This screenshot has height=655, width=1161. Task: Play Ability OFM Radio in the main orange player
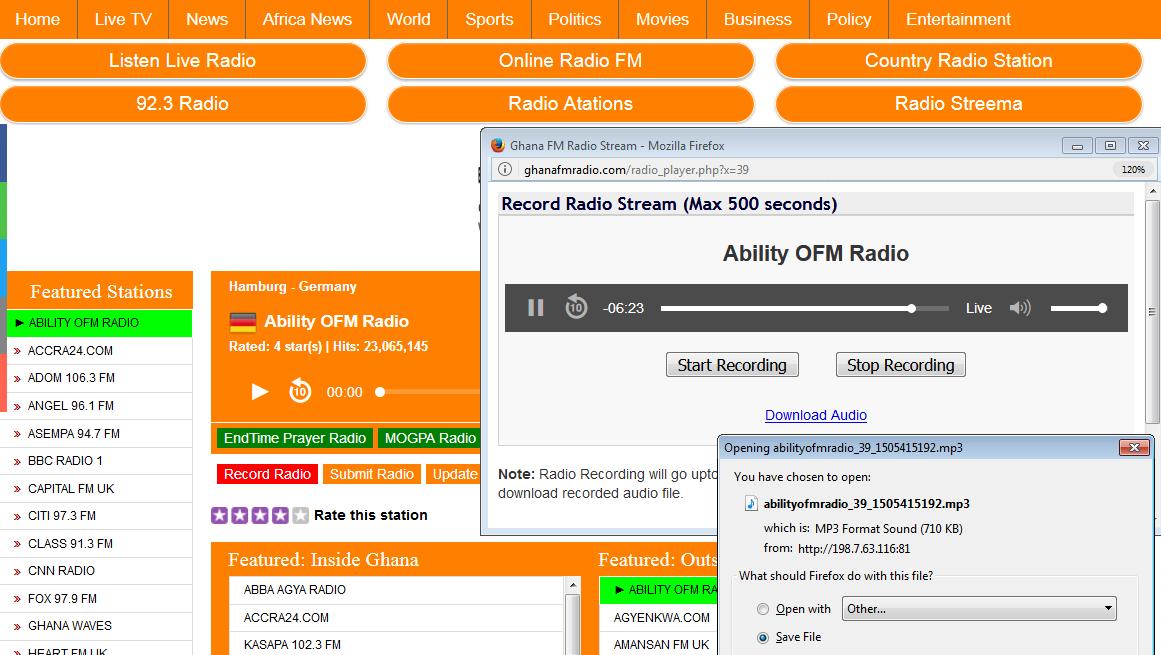259,392
